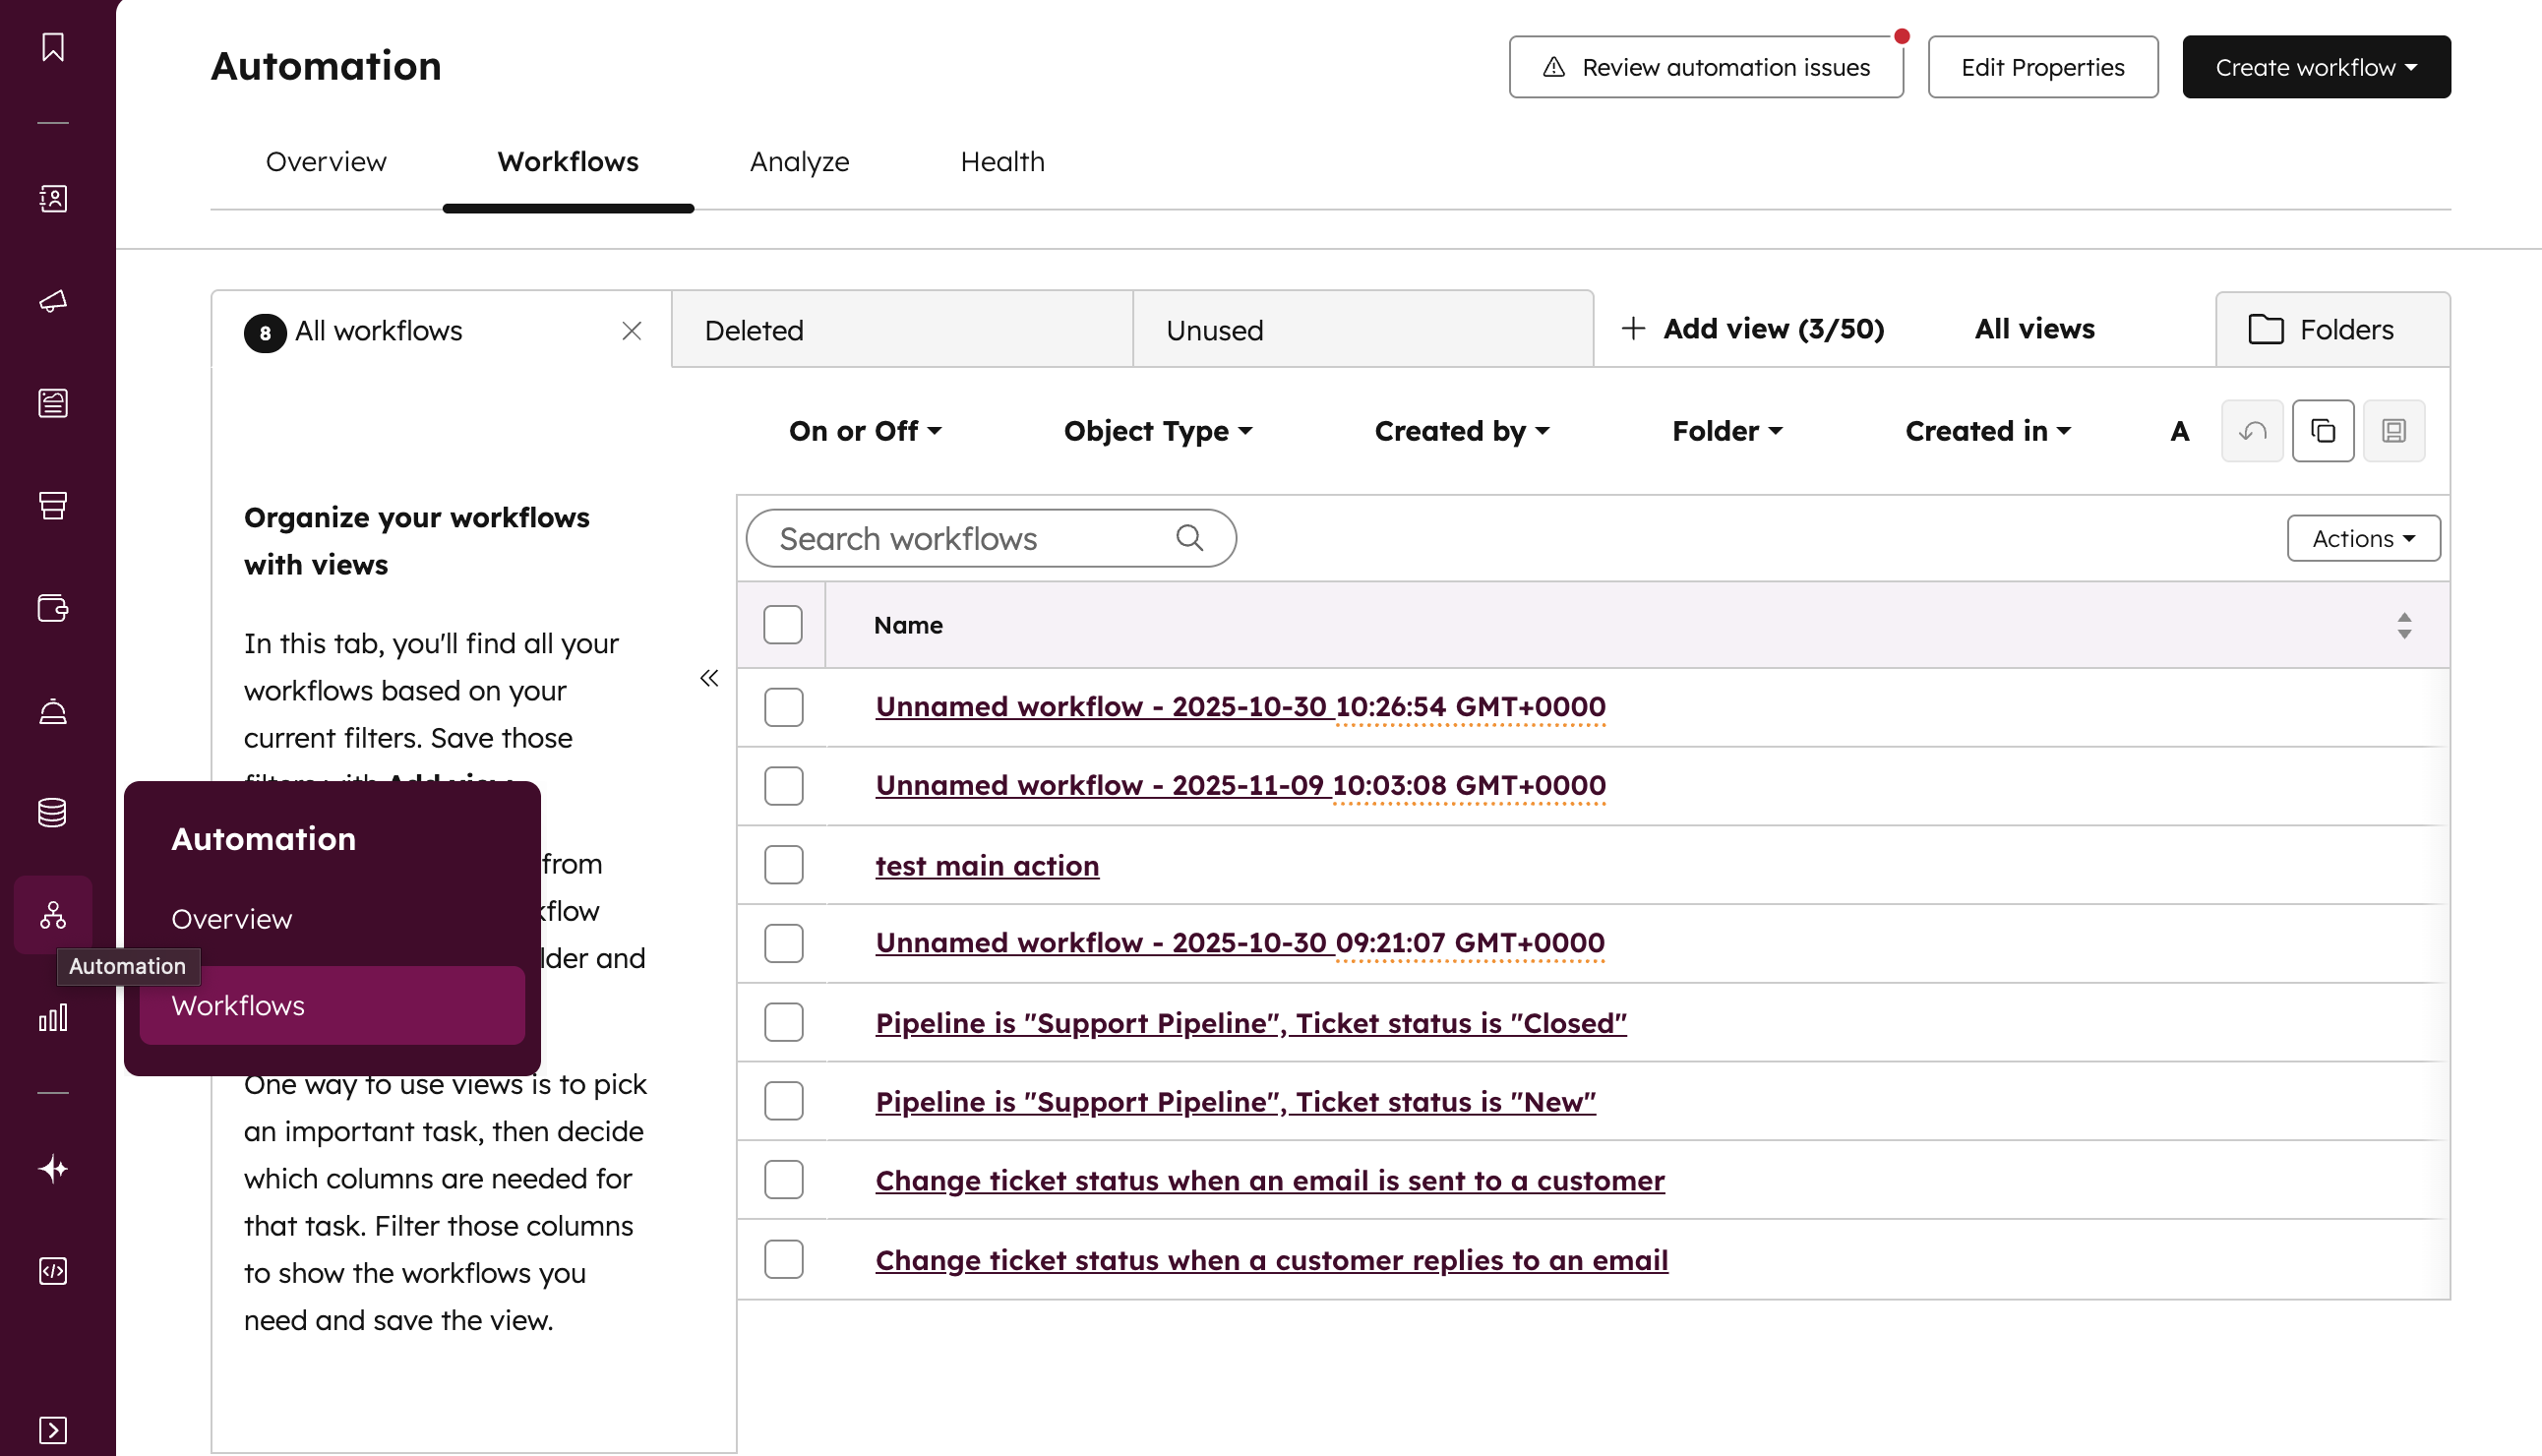Check the box for Change ticket status when a customer replies
This screenshot has height=1456, width=2542.
[783, 1259]
